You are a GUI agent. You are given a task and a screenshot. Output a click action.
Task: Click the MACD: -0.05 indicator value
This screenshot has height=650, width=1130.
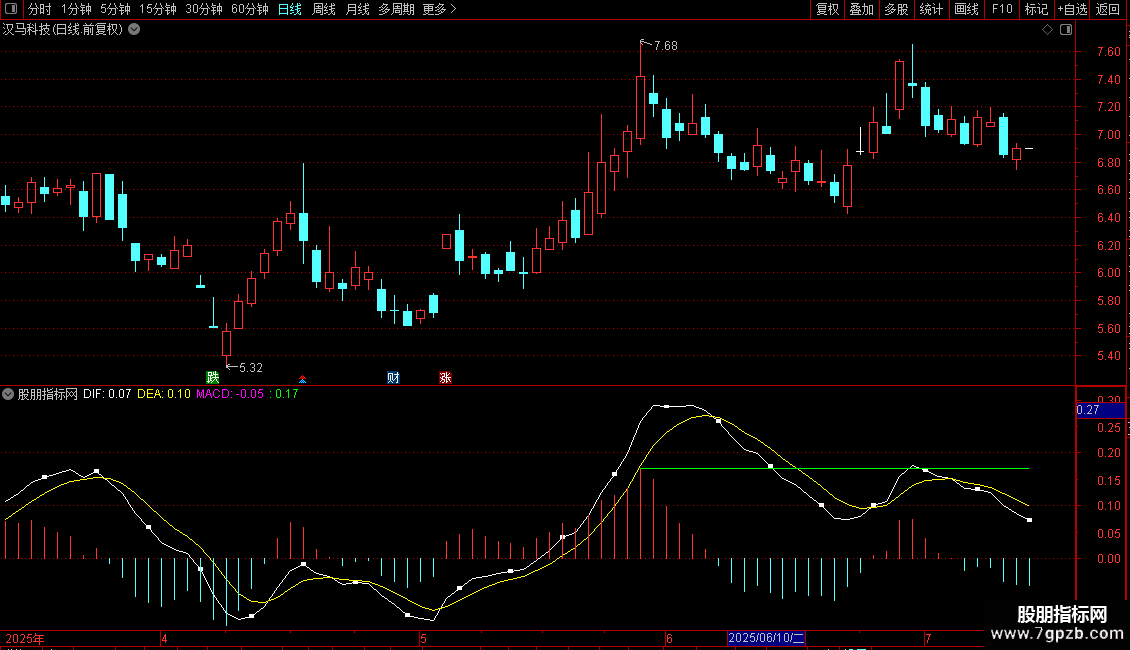pos(230,394)
